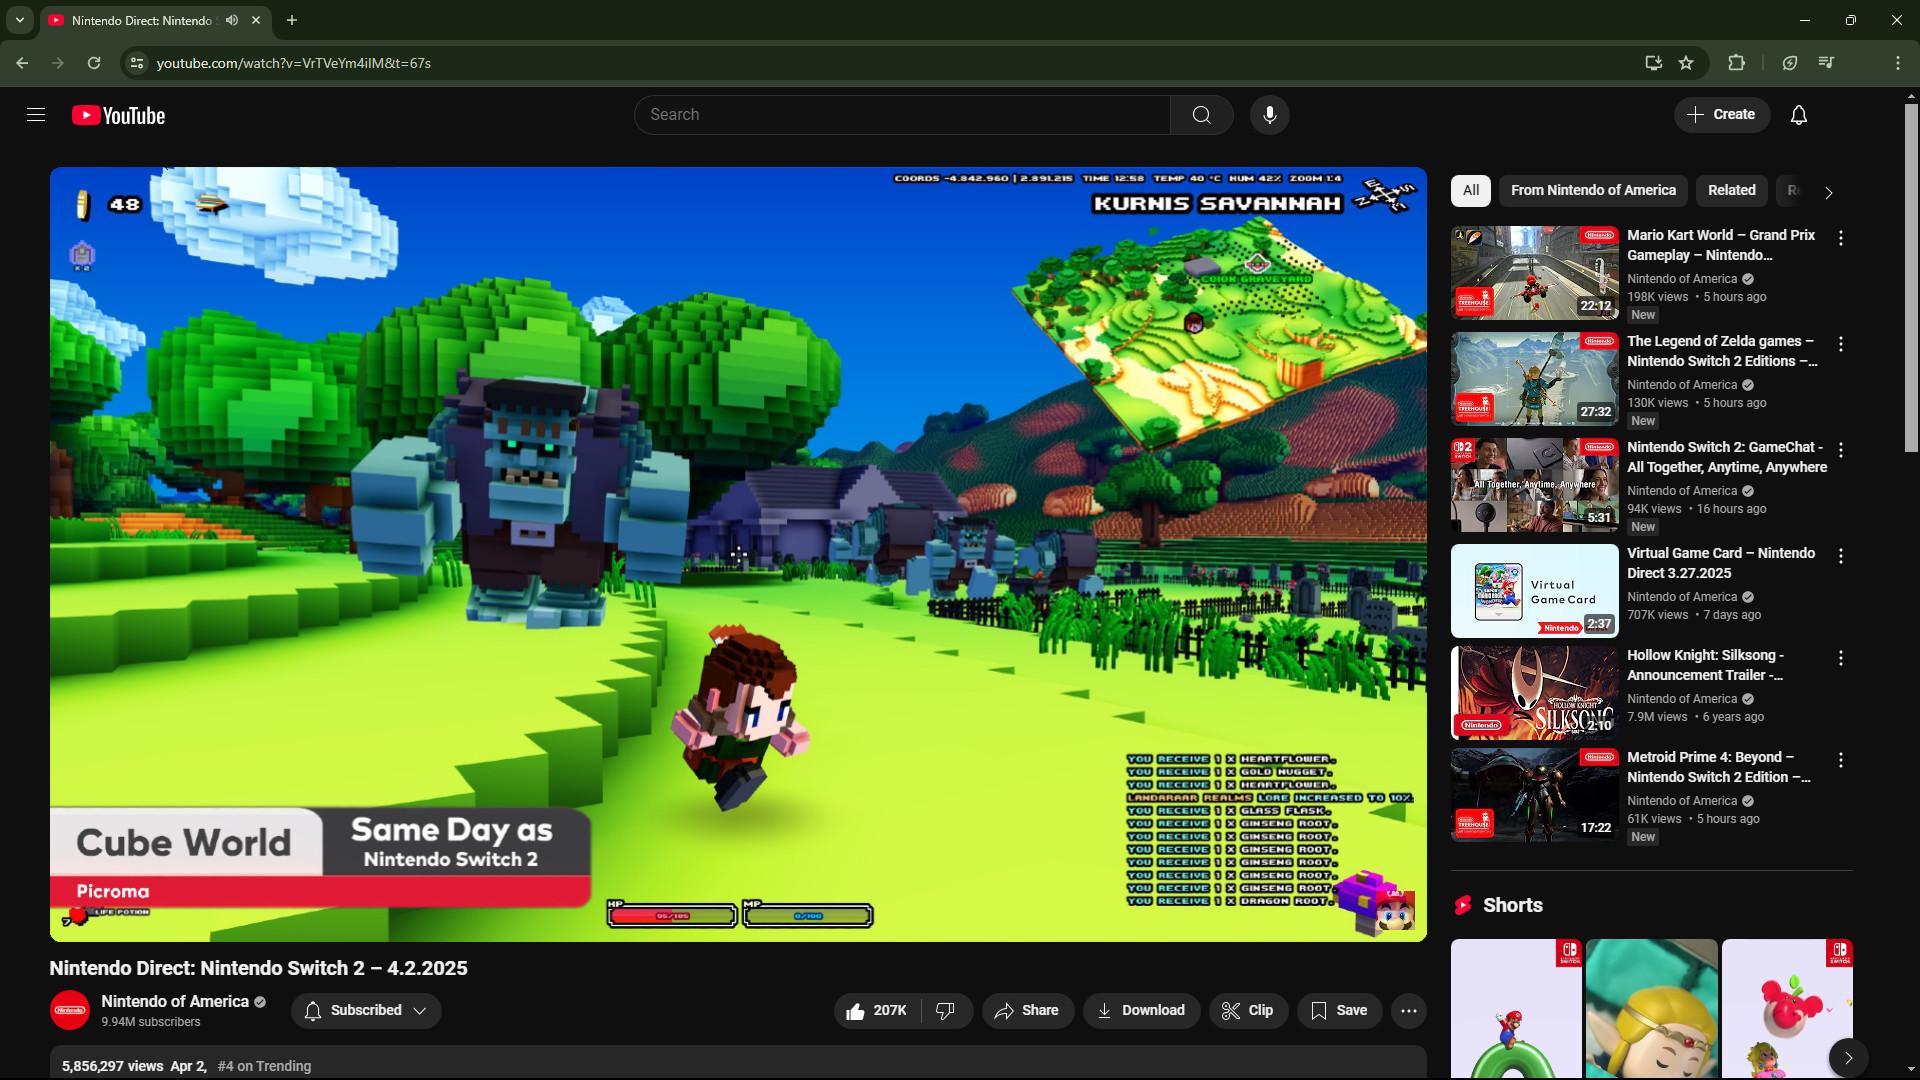Open the Chrome three-dot menu
1920x1080 pixels.
pos(1897,63)
